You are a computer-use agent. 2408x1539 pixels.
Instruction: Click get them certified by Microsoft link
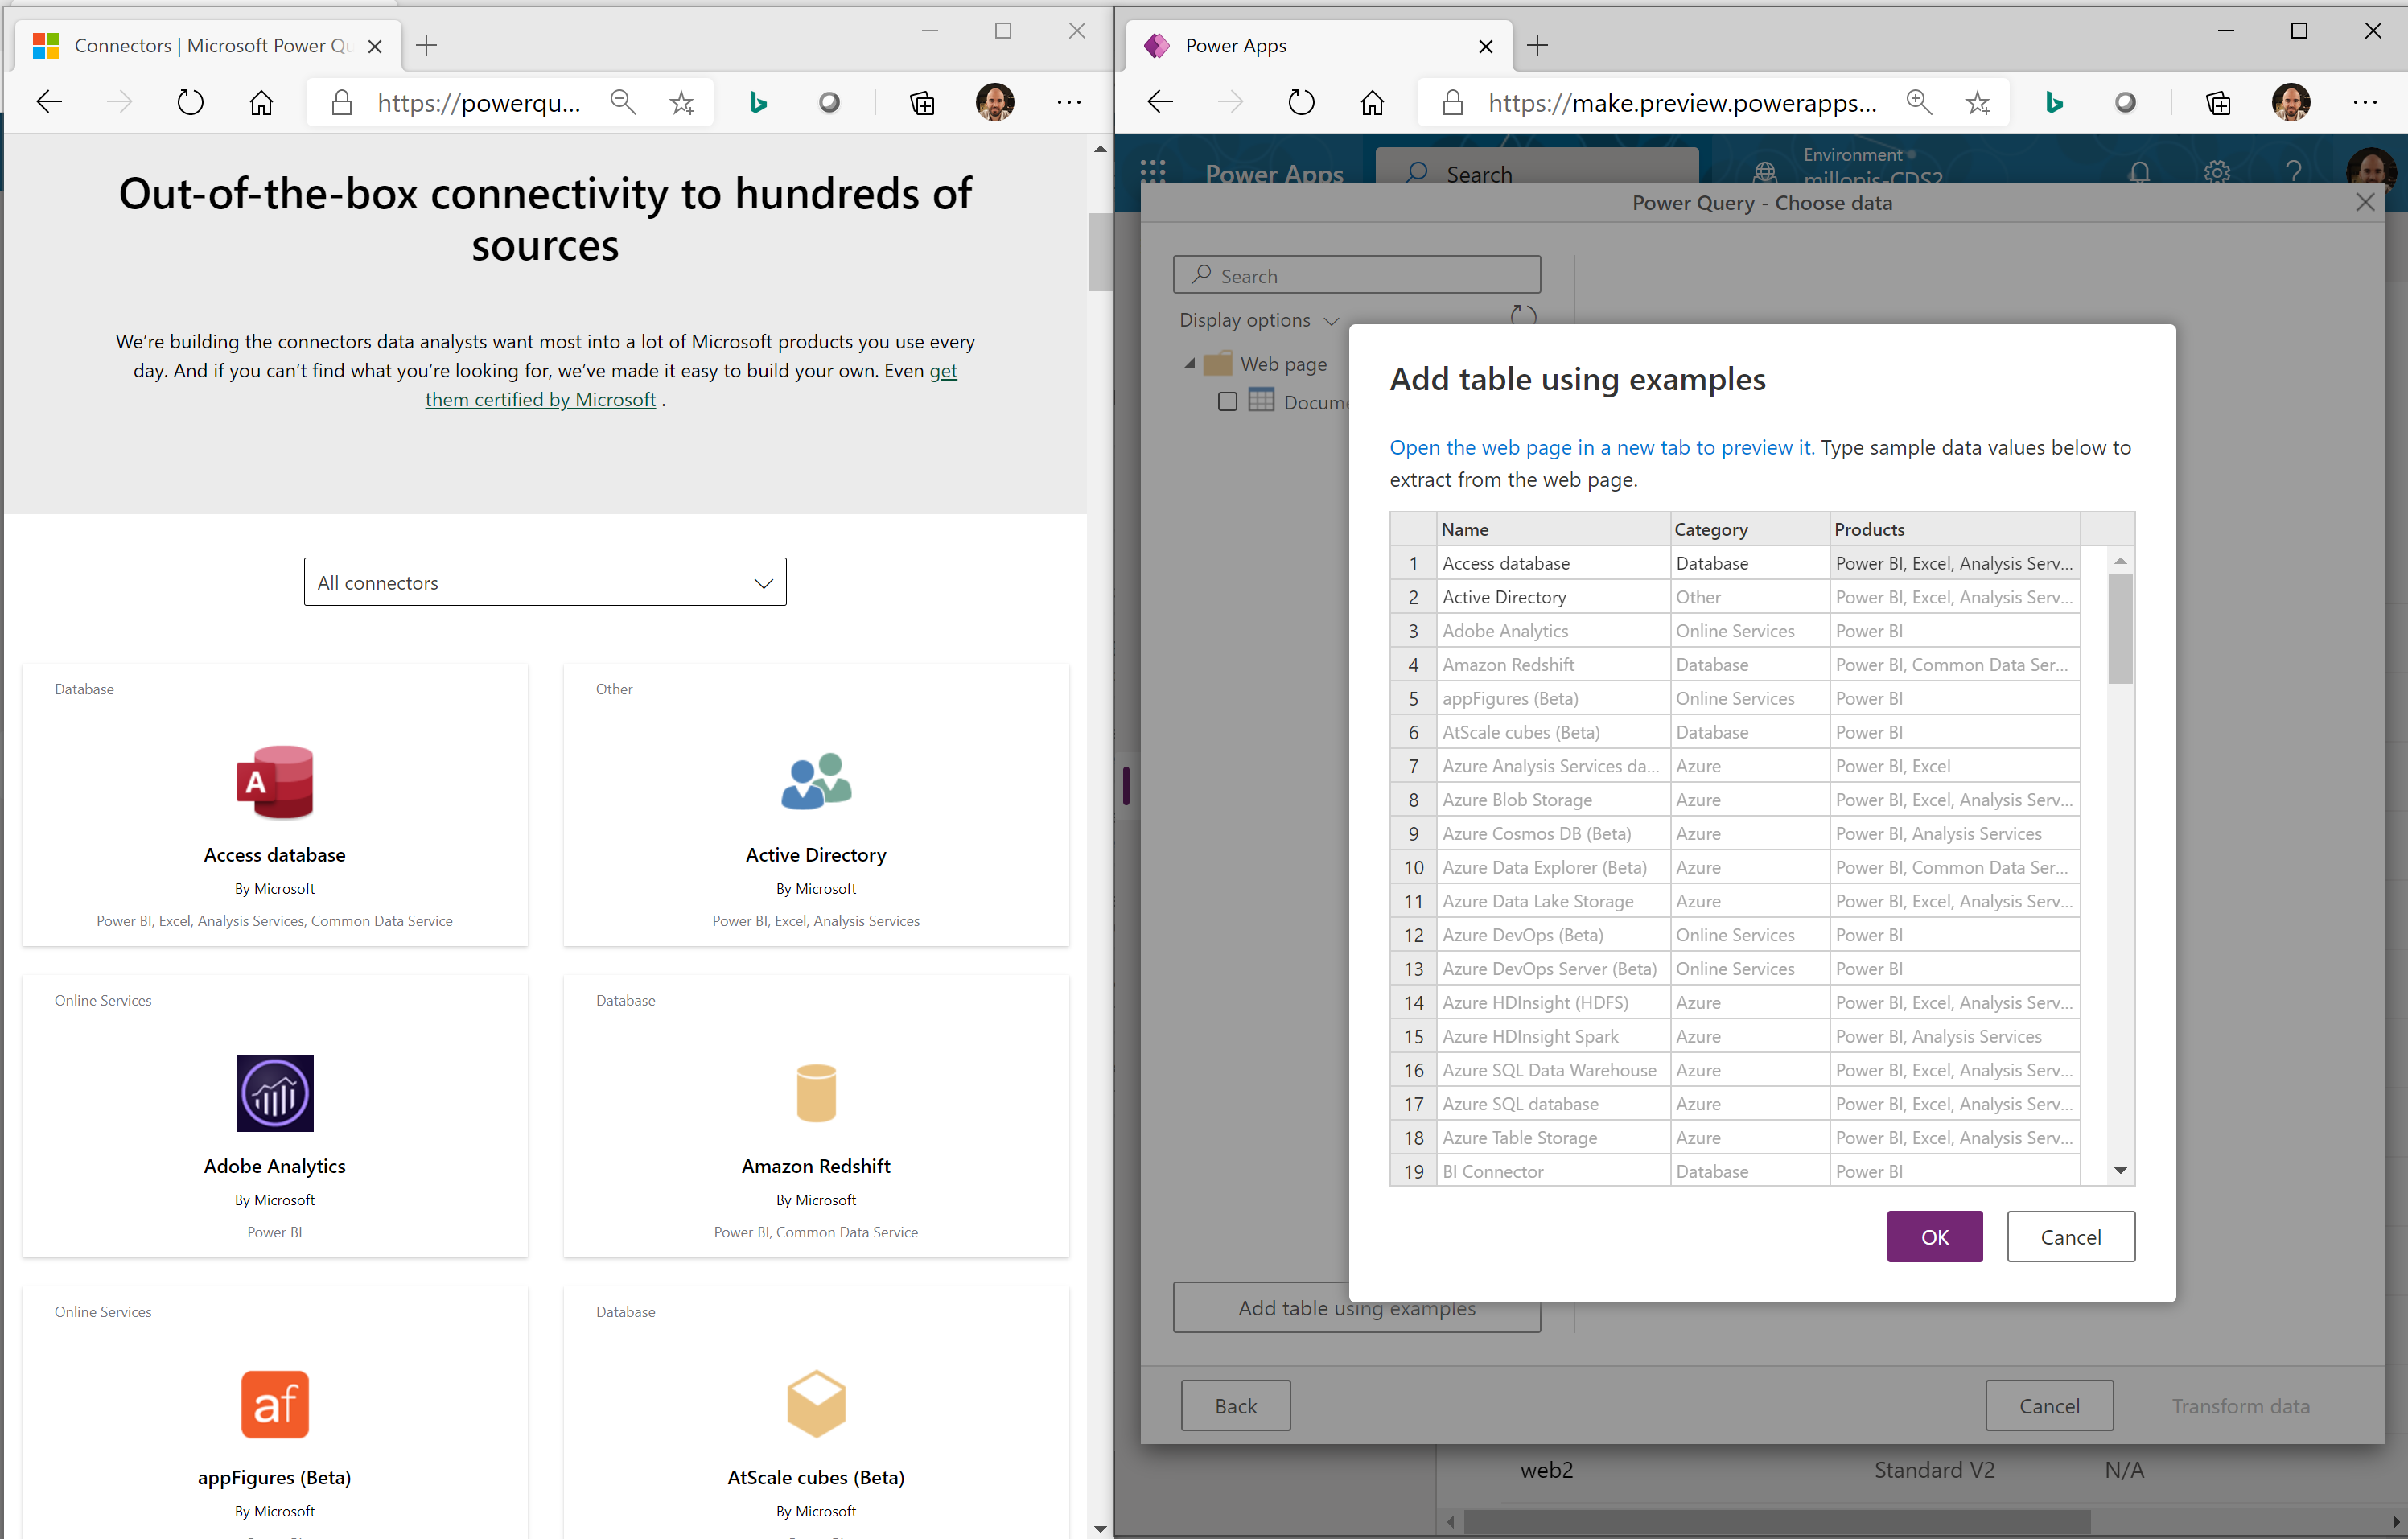click(x=540, y=399)
